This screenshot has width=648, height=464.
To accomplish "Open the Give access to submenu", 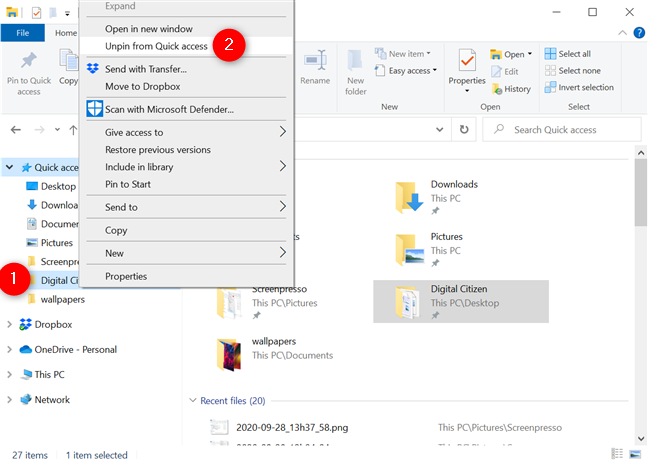I will coord(187,132).
